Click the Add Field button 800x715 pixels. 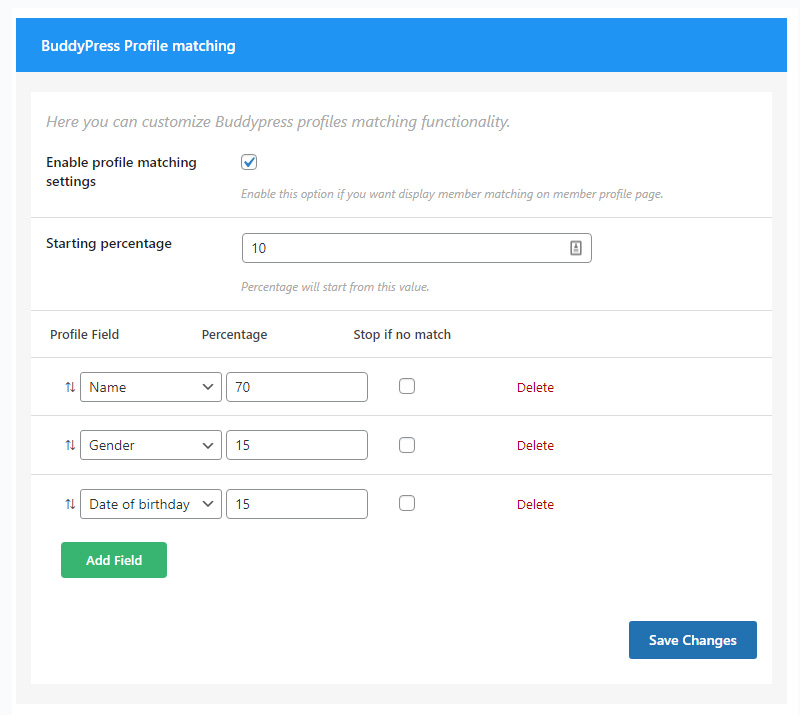(114, 560)
